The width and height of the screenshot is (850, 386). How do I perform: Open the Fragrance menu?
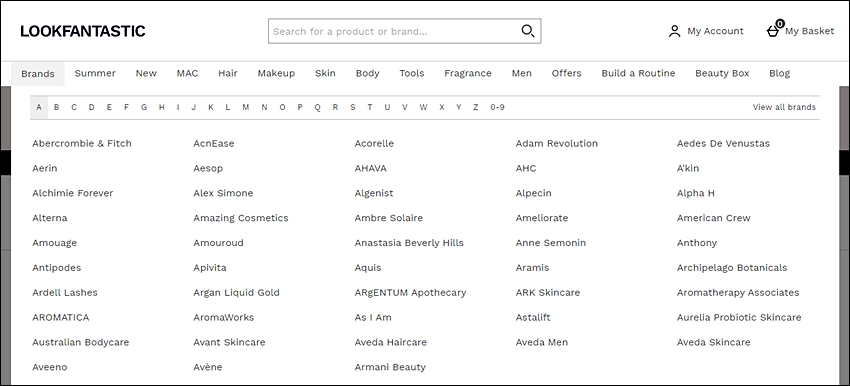[468, 73]
